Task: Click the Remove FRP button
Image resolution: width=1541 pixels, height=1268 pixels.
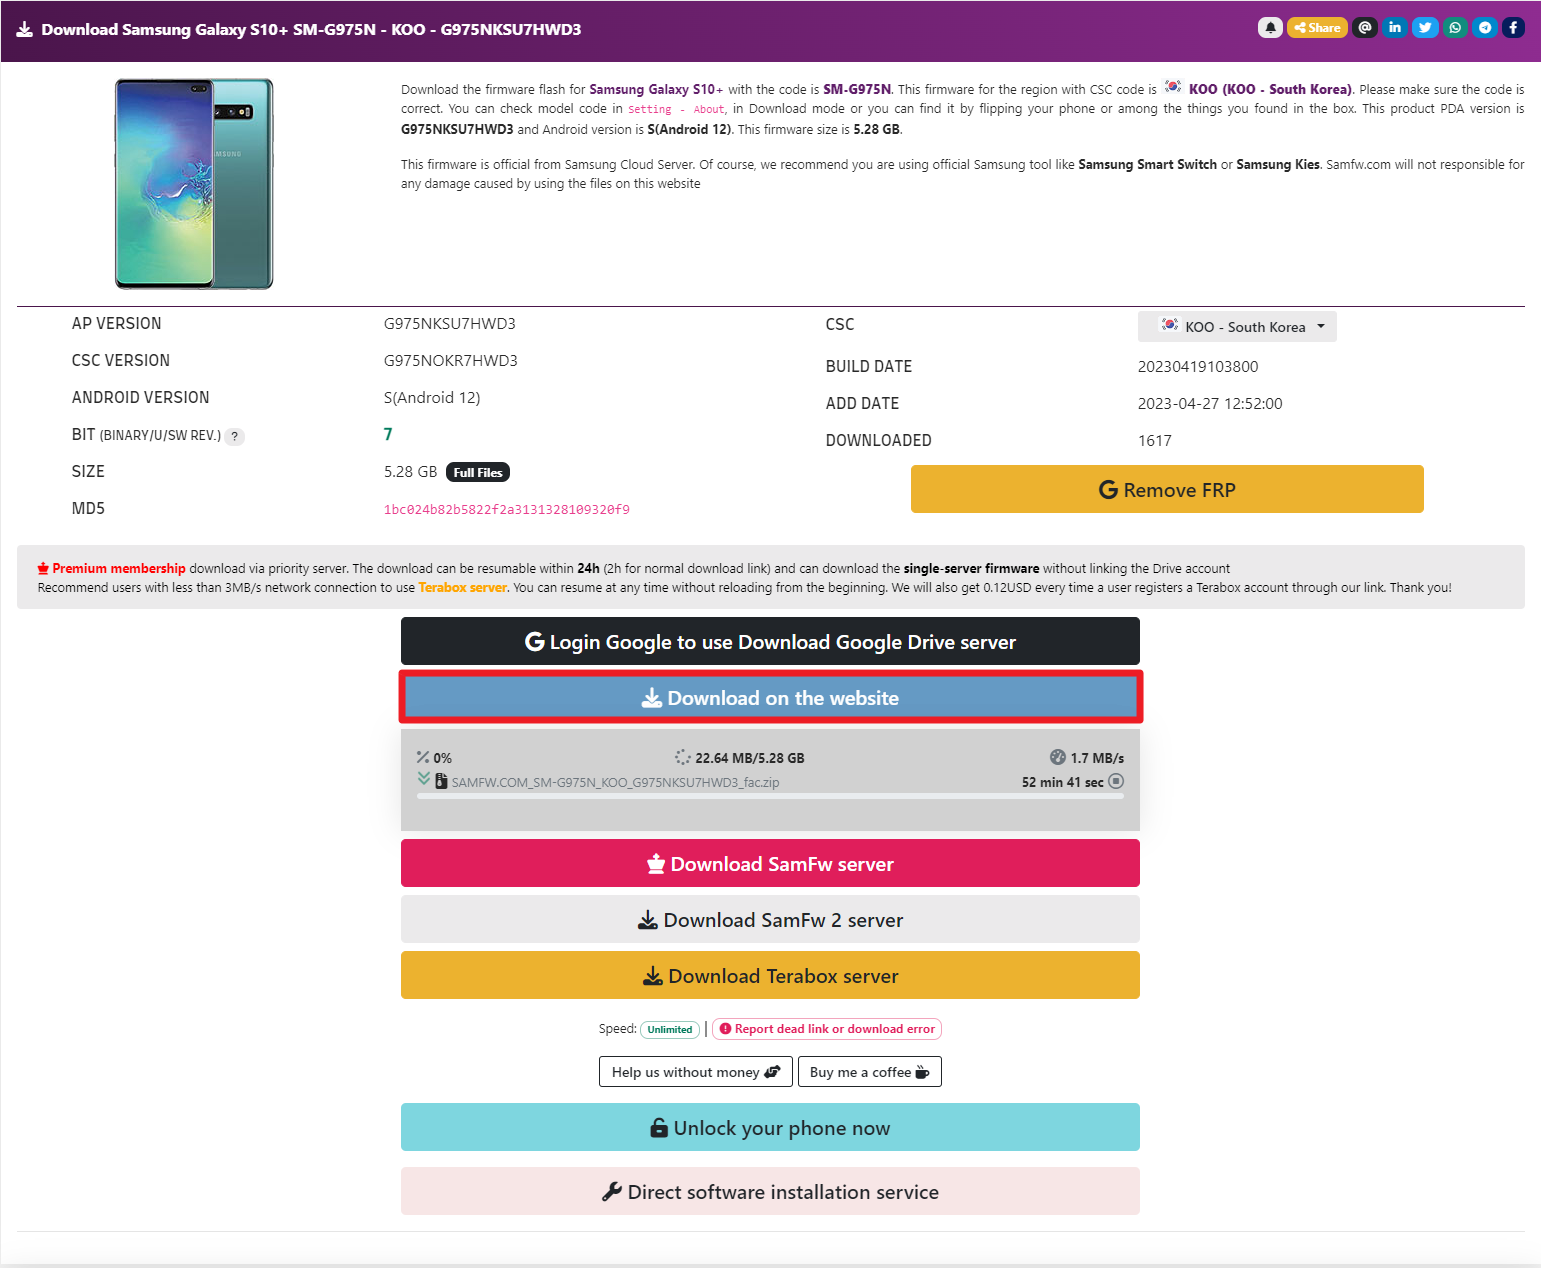Action: click(x=1167, y=489)
